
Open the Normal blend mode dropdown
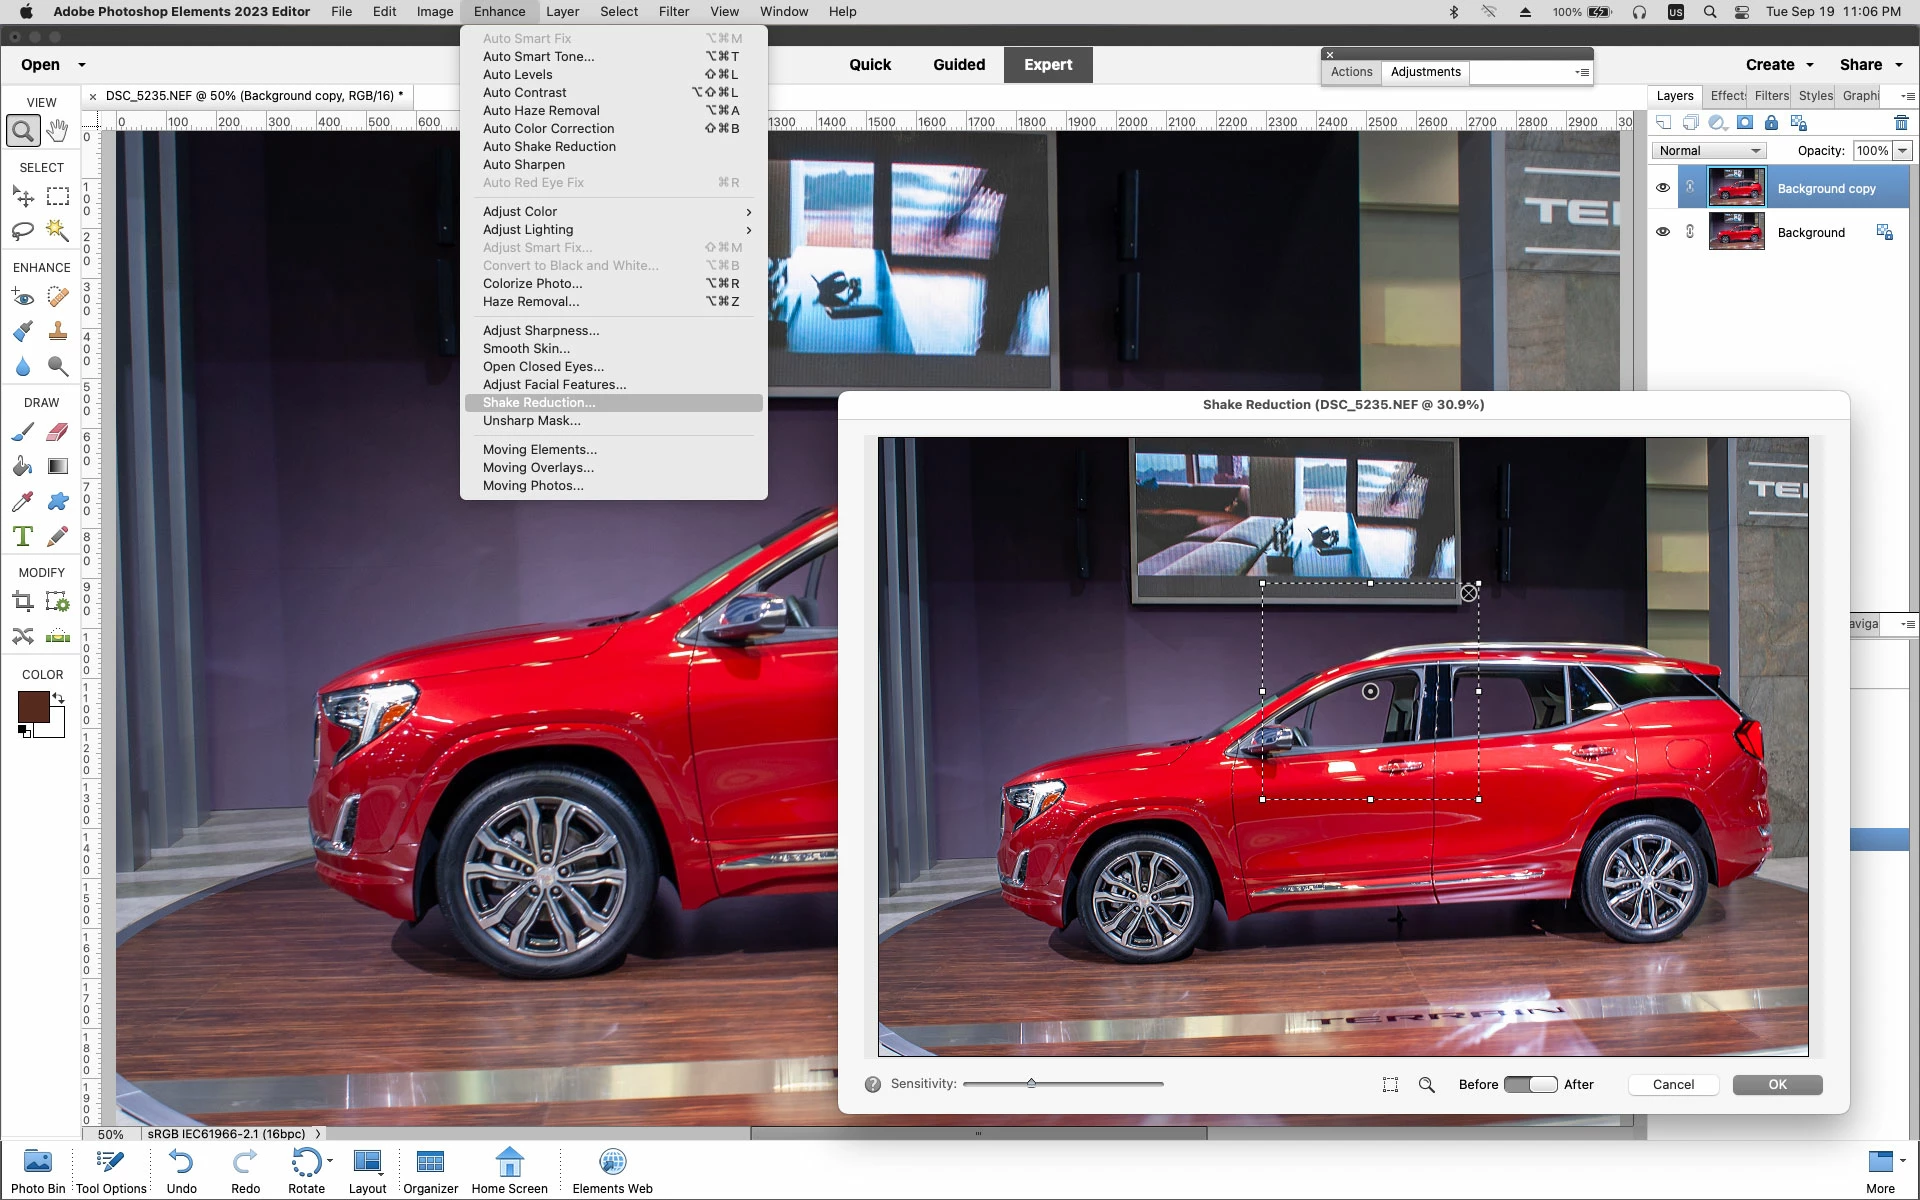(1708, 151)
